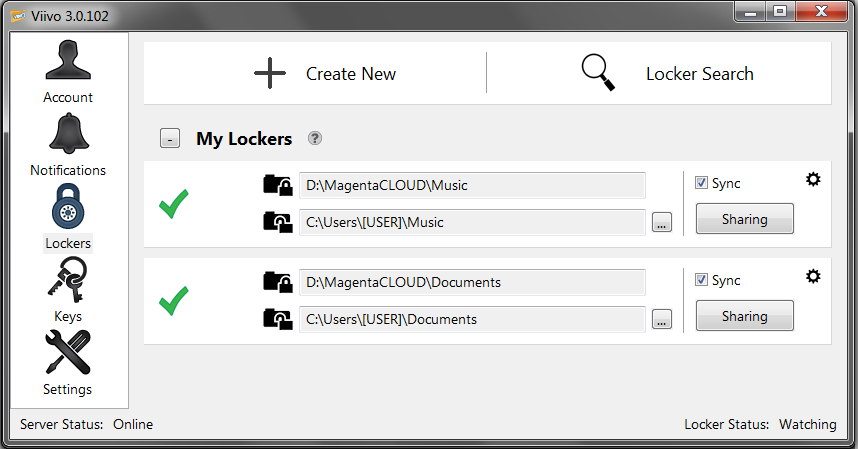The width and height of the screenshot is (858, 449).
Task: Open Notifications bell icon
Action: click(x=68, y=135)
